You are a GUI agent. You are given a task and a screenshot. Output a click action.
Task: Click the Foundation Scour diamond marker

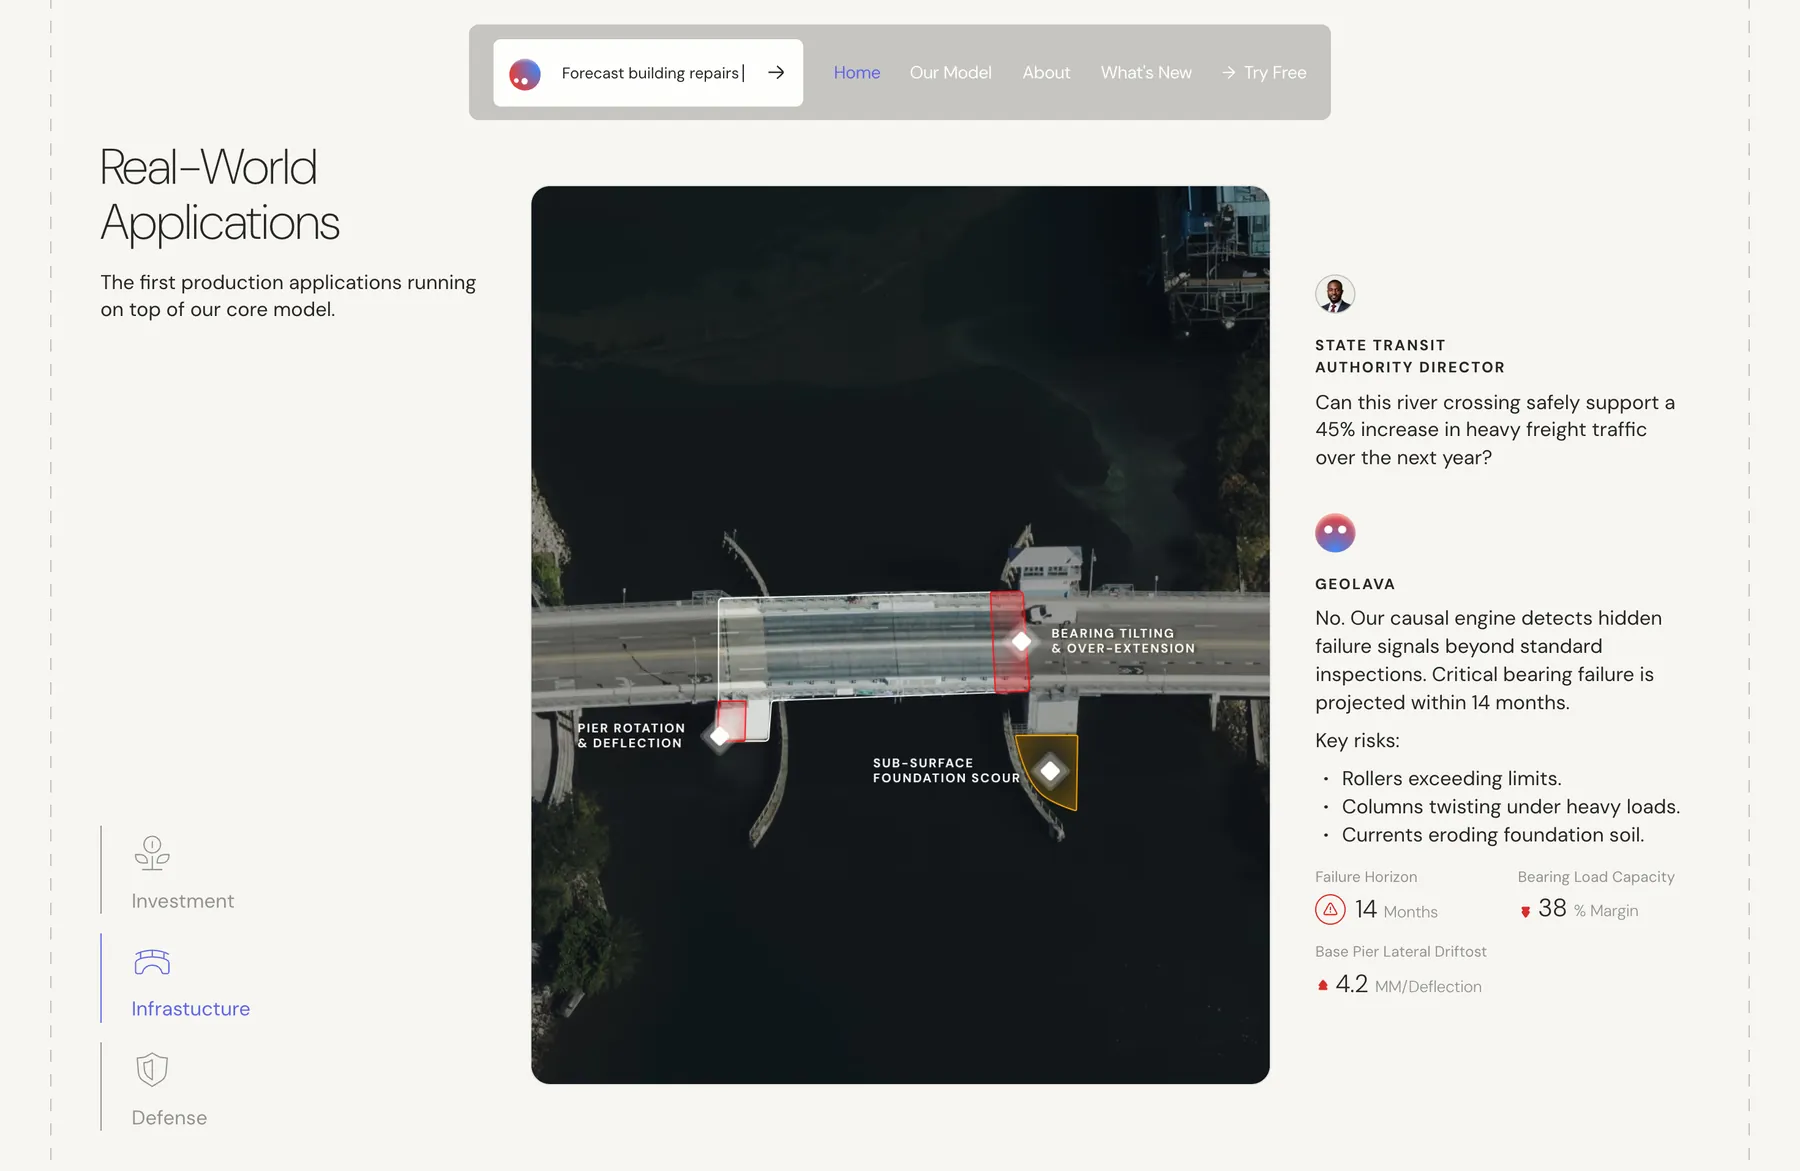tap(1050, 771)
